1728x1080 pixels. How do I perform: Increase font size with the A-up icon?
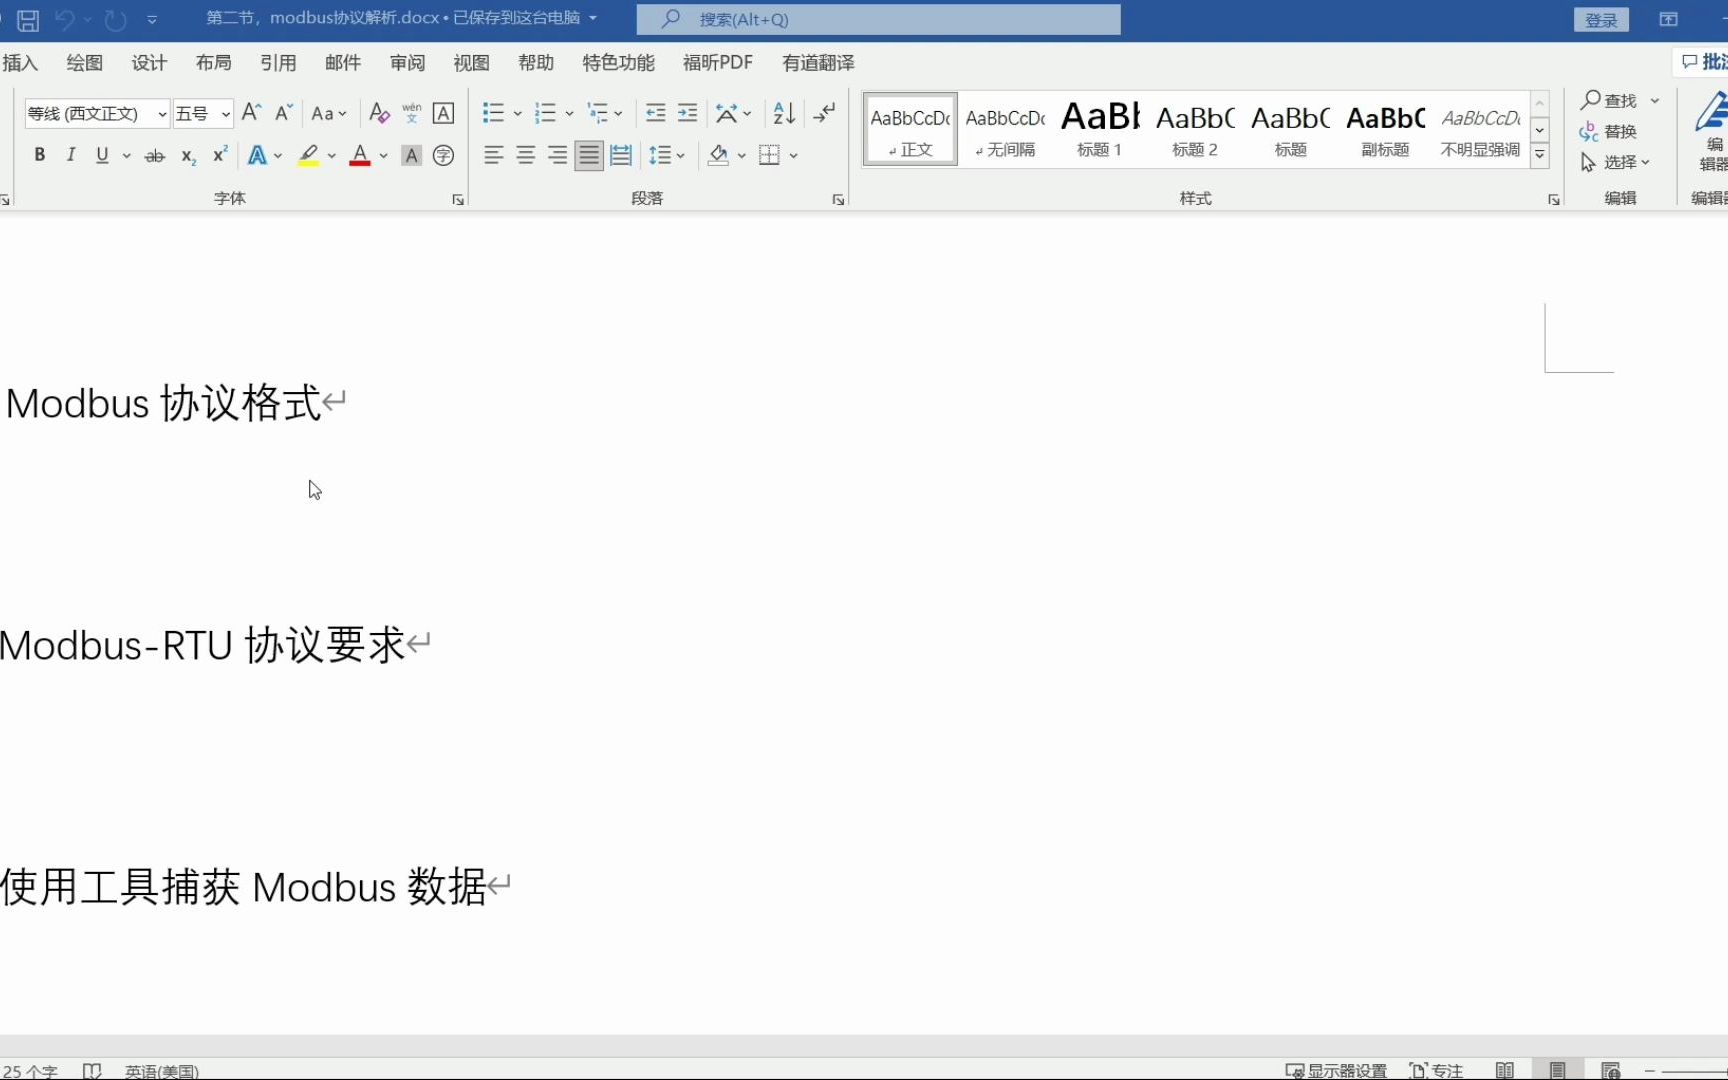tap(251, 112)
